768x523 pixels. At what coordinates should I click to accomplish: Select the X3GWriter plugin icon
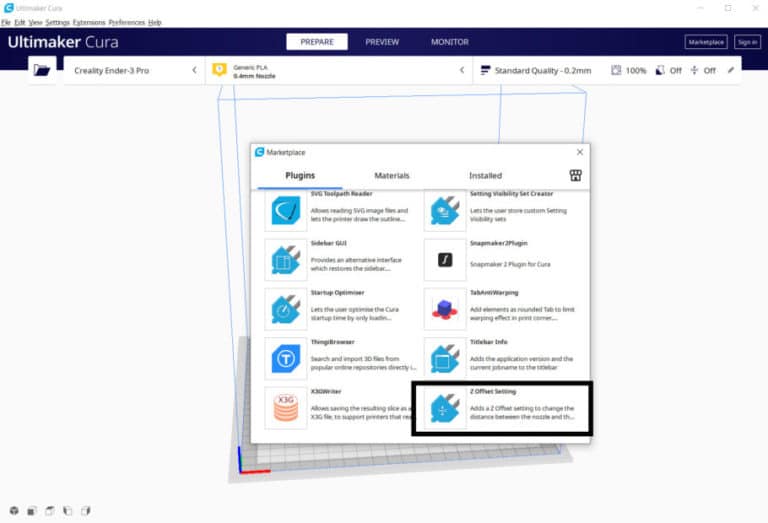pos(286,408)
